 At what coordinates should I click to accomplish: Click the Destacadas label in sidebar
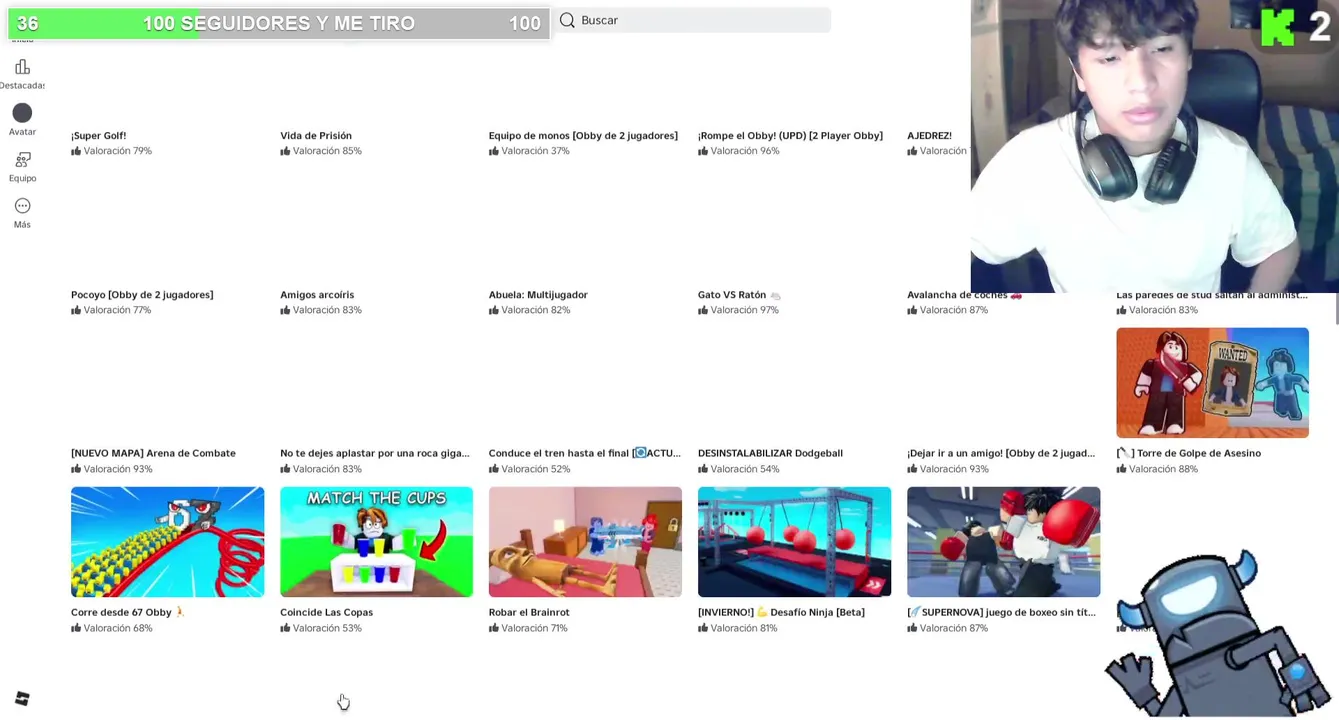tap(22, 86)
